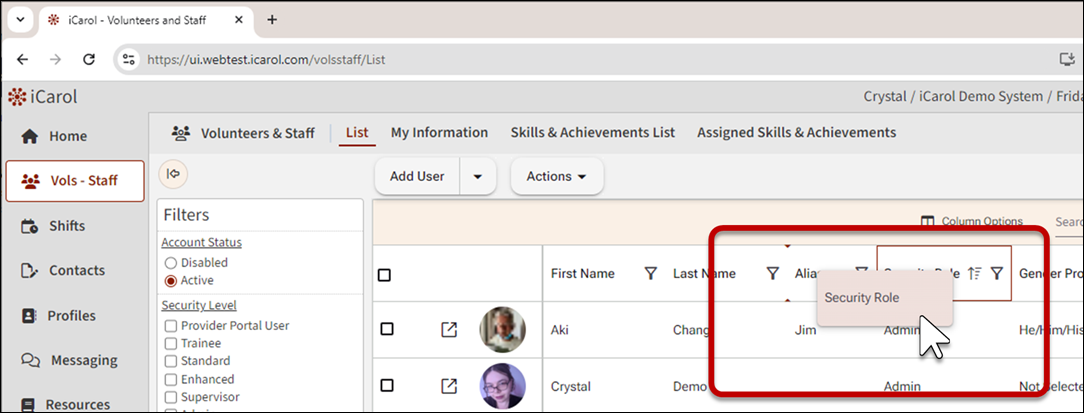The image size is (1084, 413).
Task: Open Column Options
Action: 971,221
